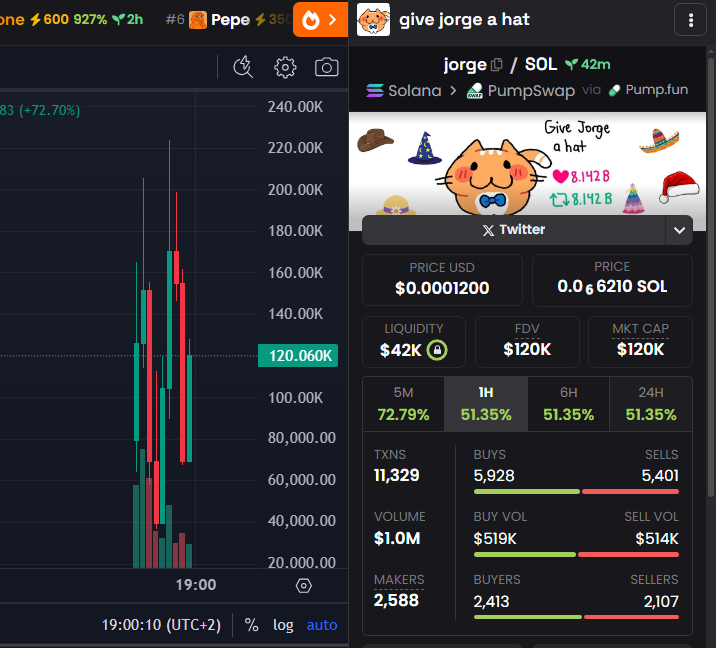
Task: Open chart settings gear
Action: (x=285, y=68)
